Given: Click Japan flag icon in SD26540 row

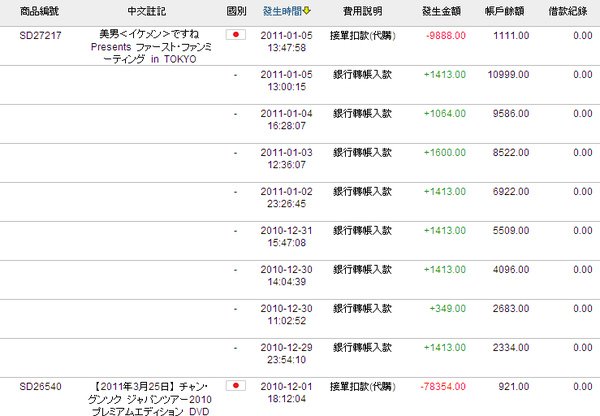Looking at the screenshot, I should point(236,386).
